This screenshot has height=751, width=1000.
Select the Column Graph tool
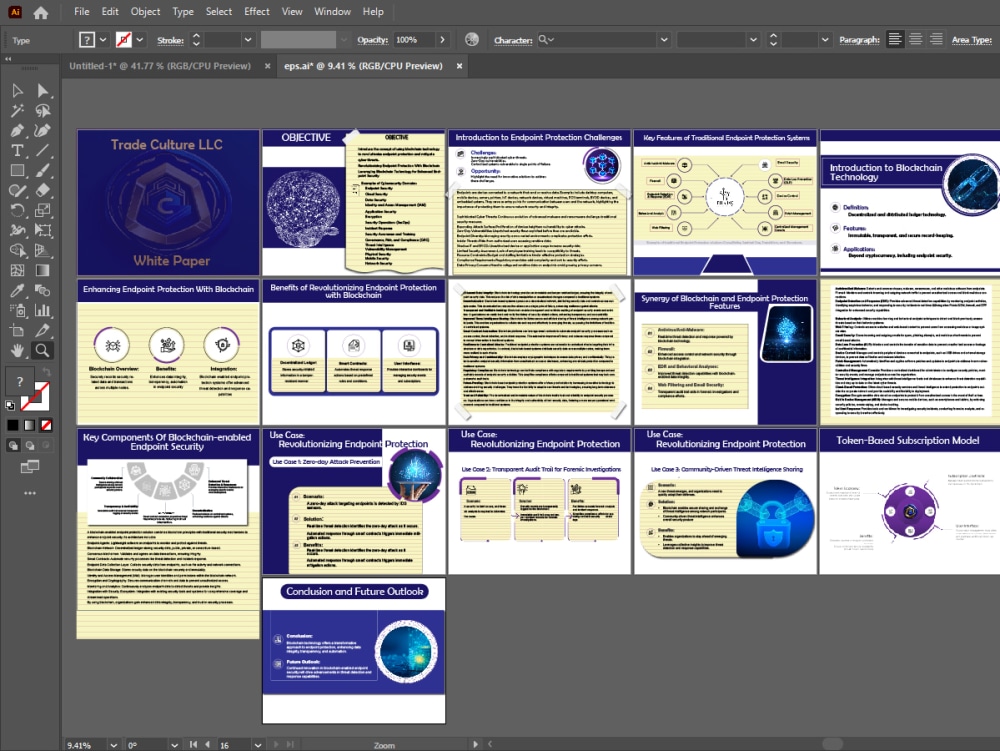[x=43, y=310]
